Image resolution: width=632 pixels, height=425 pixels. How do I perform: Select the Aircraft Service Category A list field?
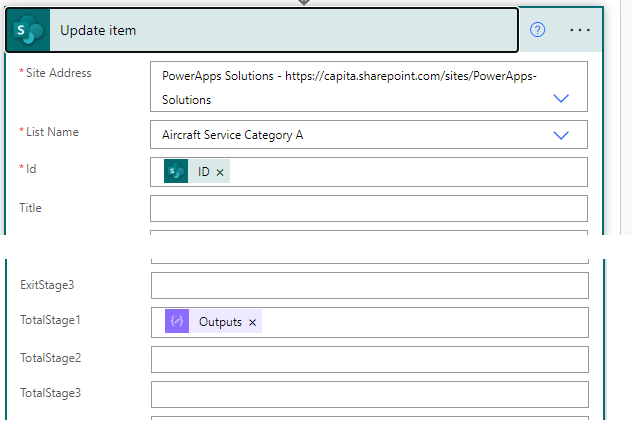coord(368,135)
